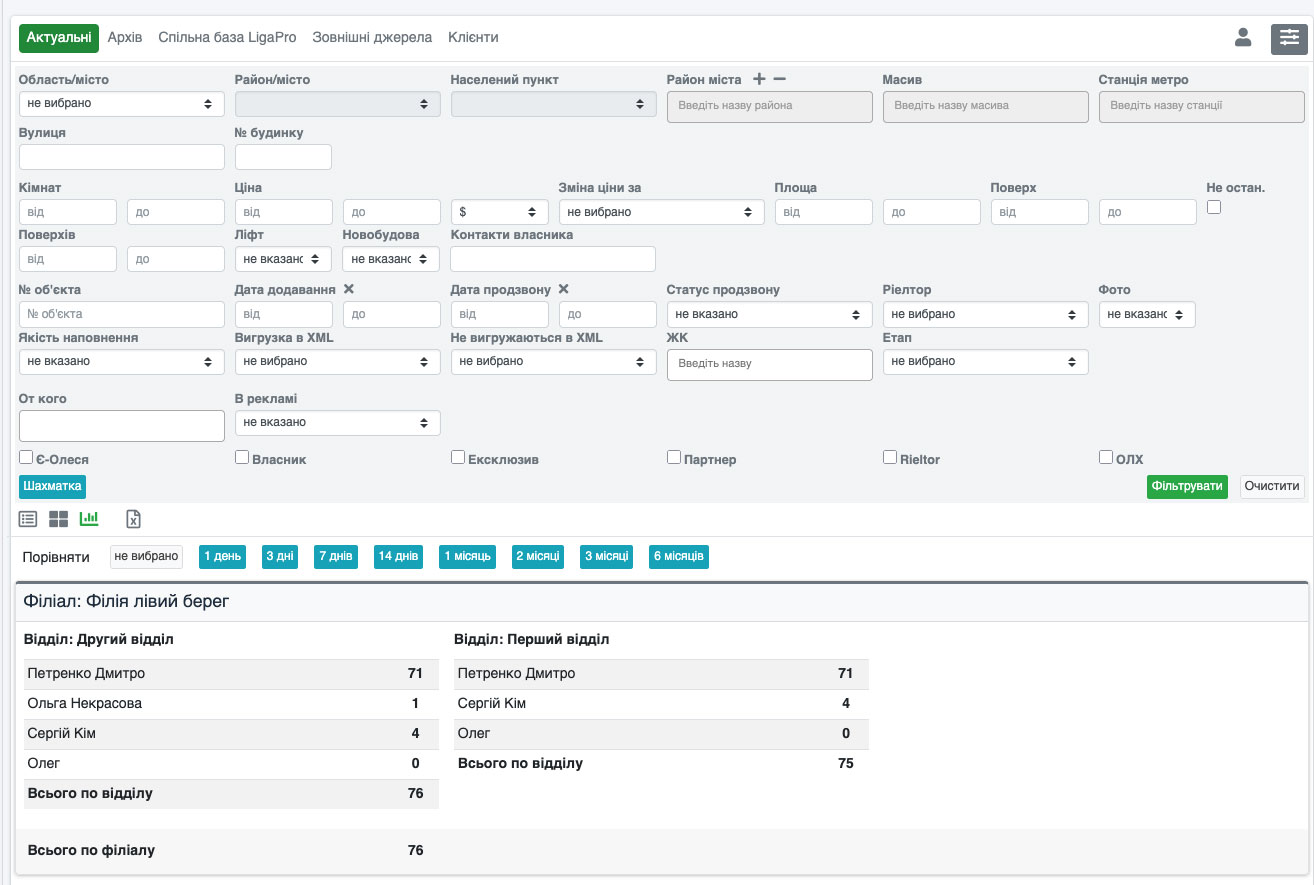This screenshot has width=1314, height=885.
Task: Check the ОЛХ checkbox
Action: (x=1106, y=457)
